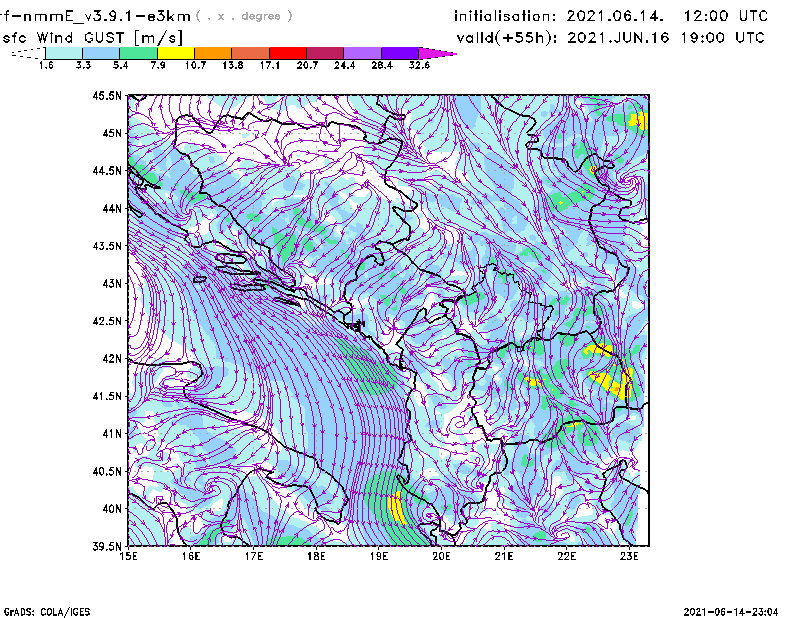This screenshot has width=800, height=618.
Task: Click the '22E' longitude label
Action: pos(566,556)
